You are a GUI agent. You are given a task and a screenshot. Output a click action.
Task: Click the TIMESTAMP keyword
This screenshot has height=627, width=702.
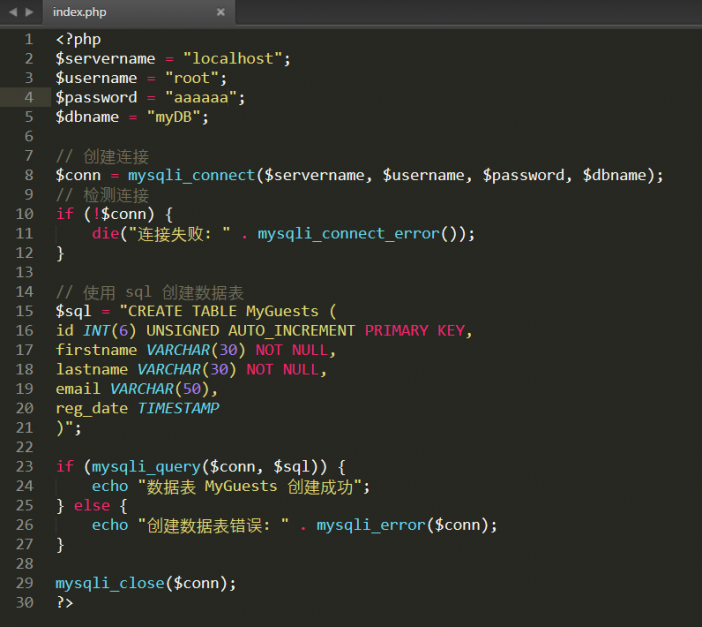[178, 408]
